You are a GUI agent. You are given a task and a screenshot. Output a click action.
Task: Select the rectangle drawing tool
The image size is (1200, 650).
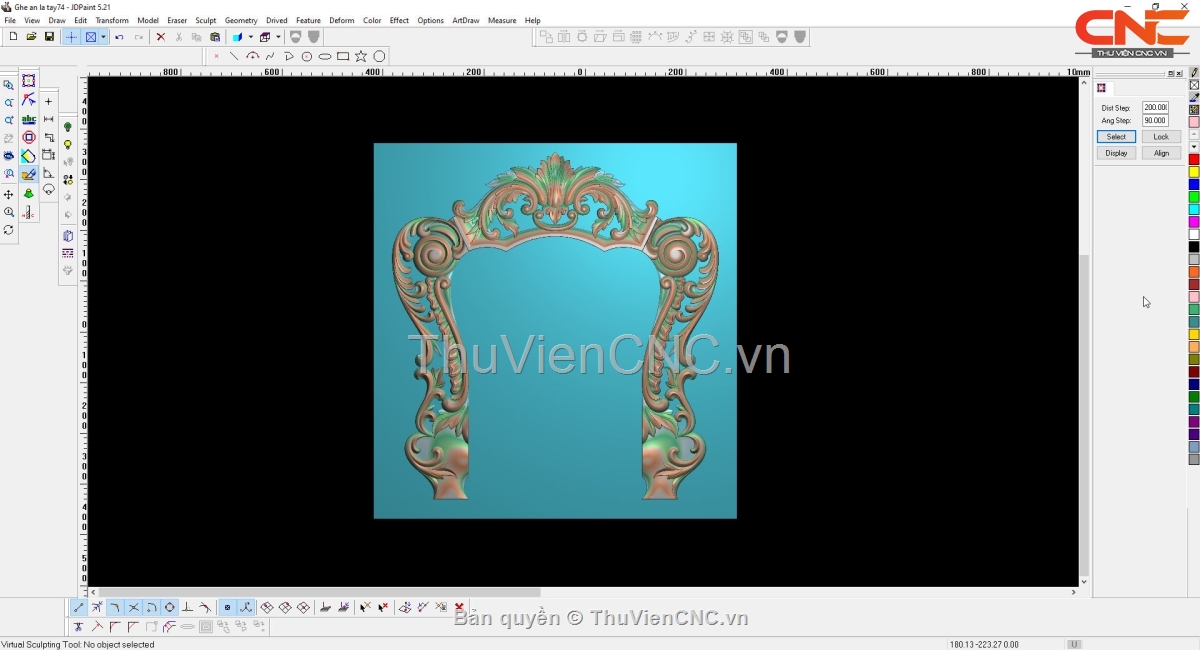point(343,57)
